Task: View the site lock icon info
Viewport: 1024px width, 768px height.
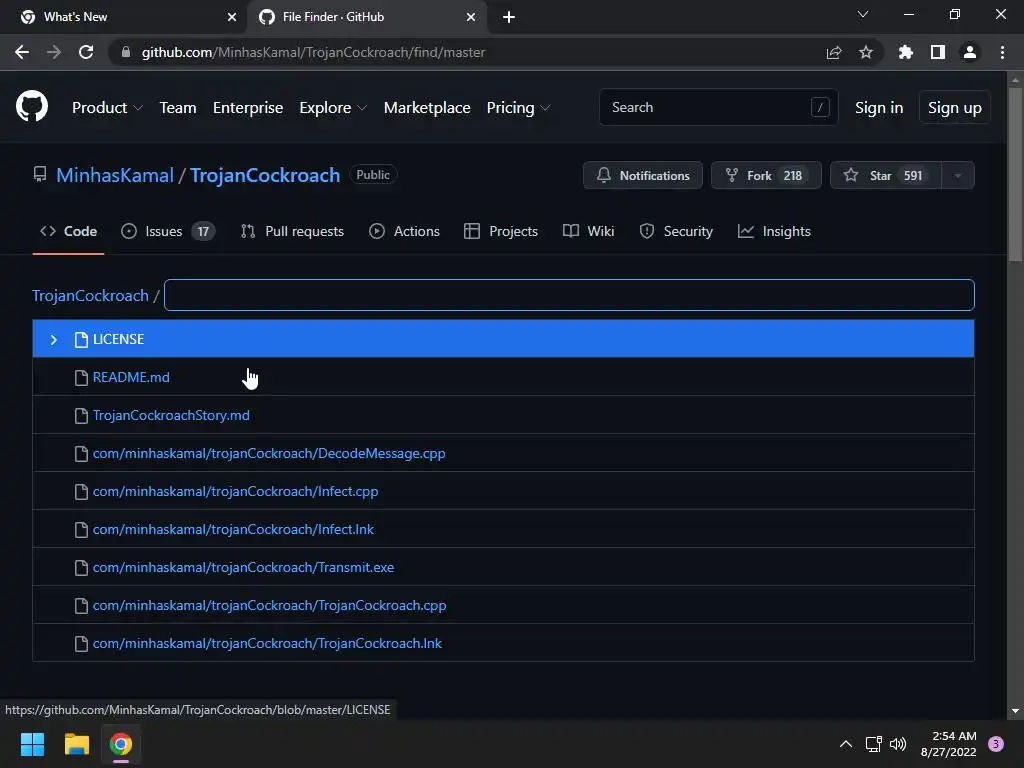Action: 126,52
